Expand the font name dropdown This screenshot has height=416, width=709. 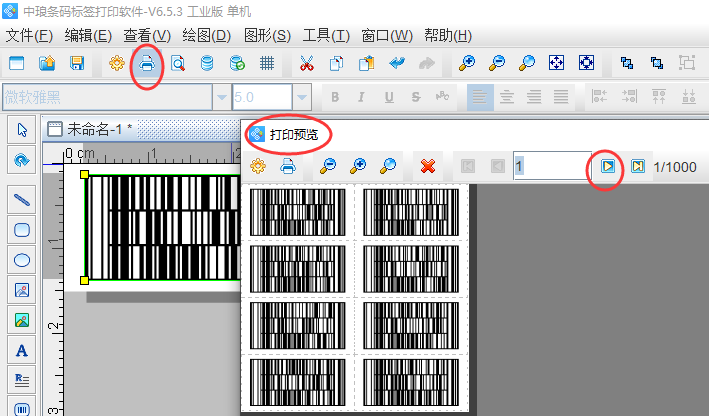[x=221, y=97]
